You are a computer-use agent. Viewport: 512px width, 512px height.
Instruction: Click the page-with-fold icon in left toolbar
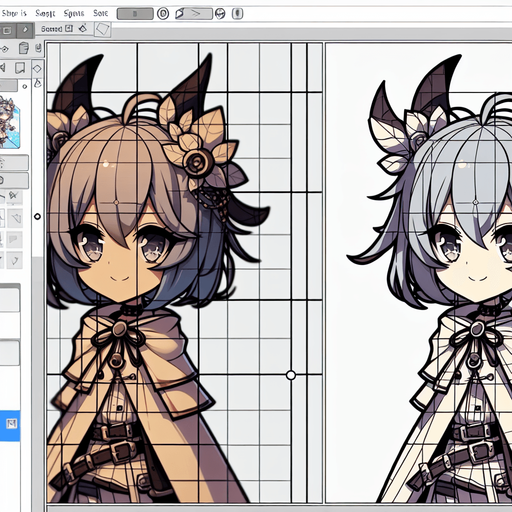[20, 68]
